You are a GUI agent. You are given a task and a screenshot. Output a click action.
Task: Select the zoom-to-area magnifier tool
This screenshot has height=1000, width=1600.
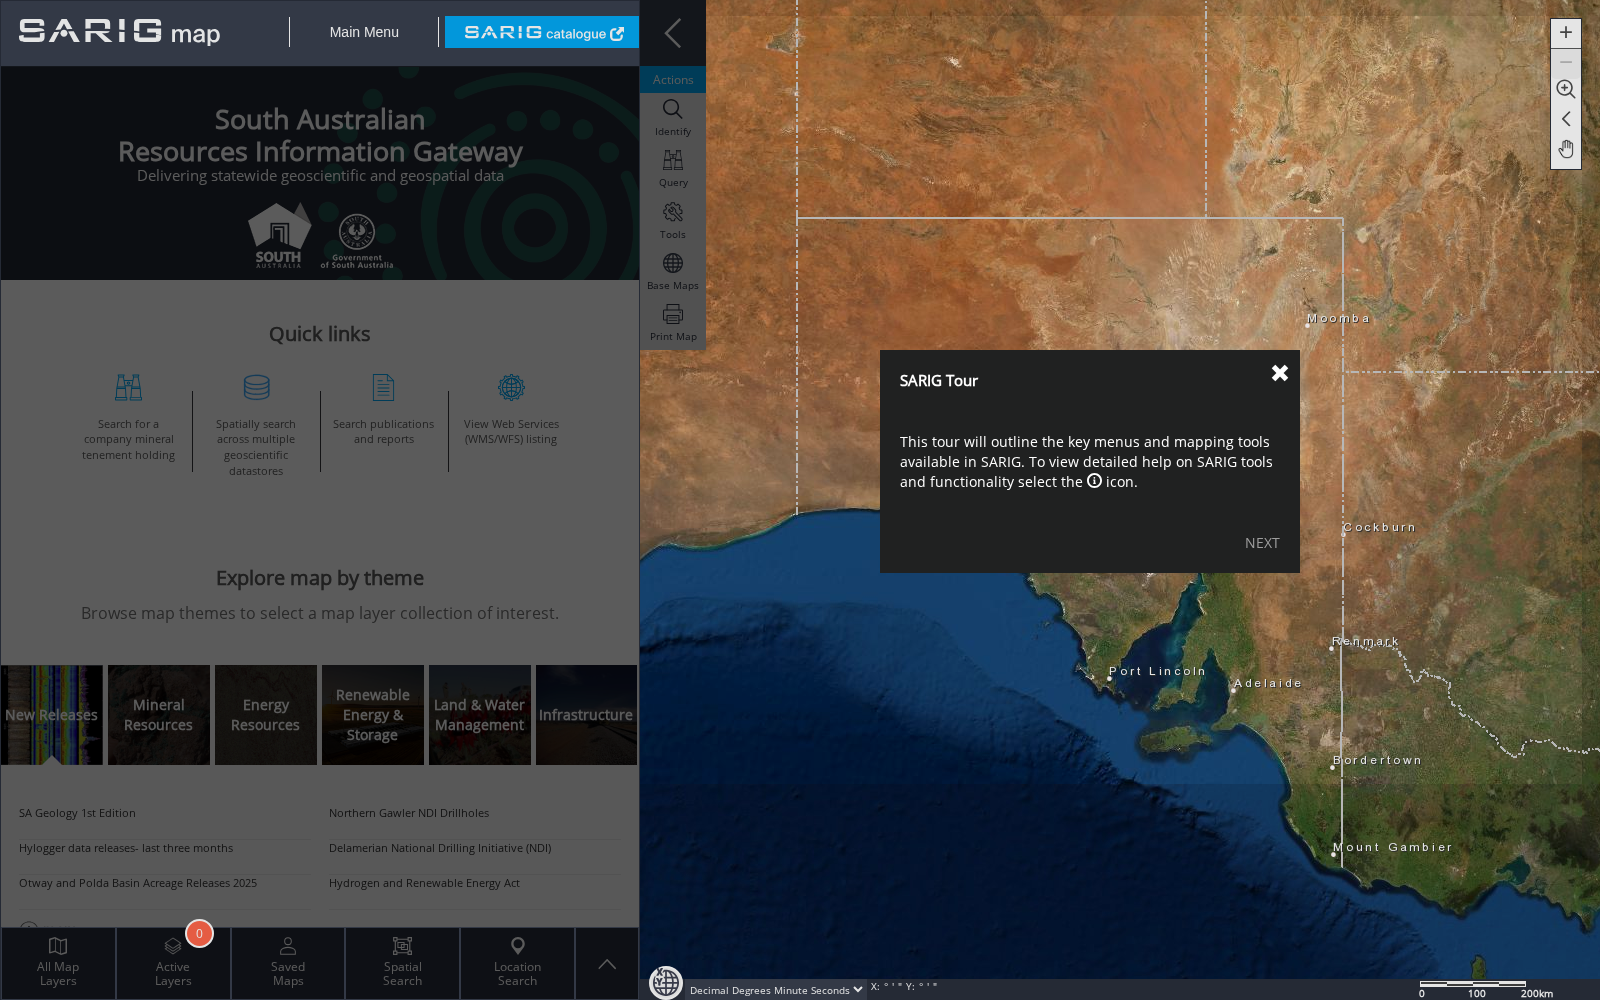click(1566, 90)
